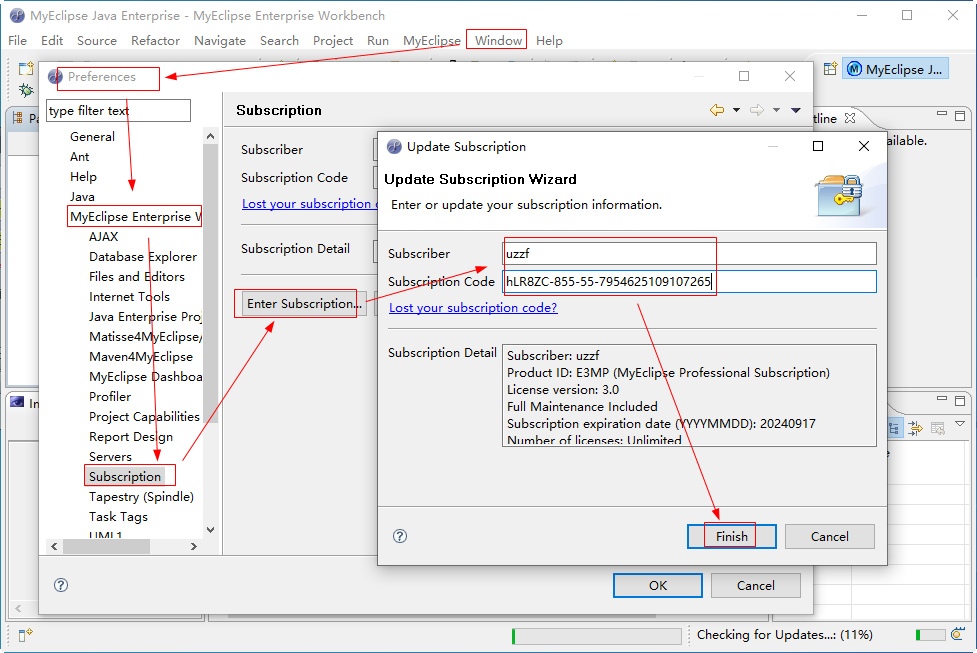This screenshot has width=977, height=653.
Task: Select Subscription in the preferences tree
Action: (x=125, y=476)
